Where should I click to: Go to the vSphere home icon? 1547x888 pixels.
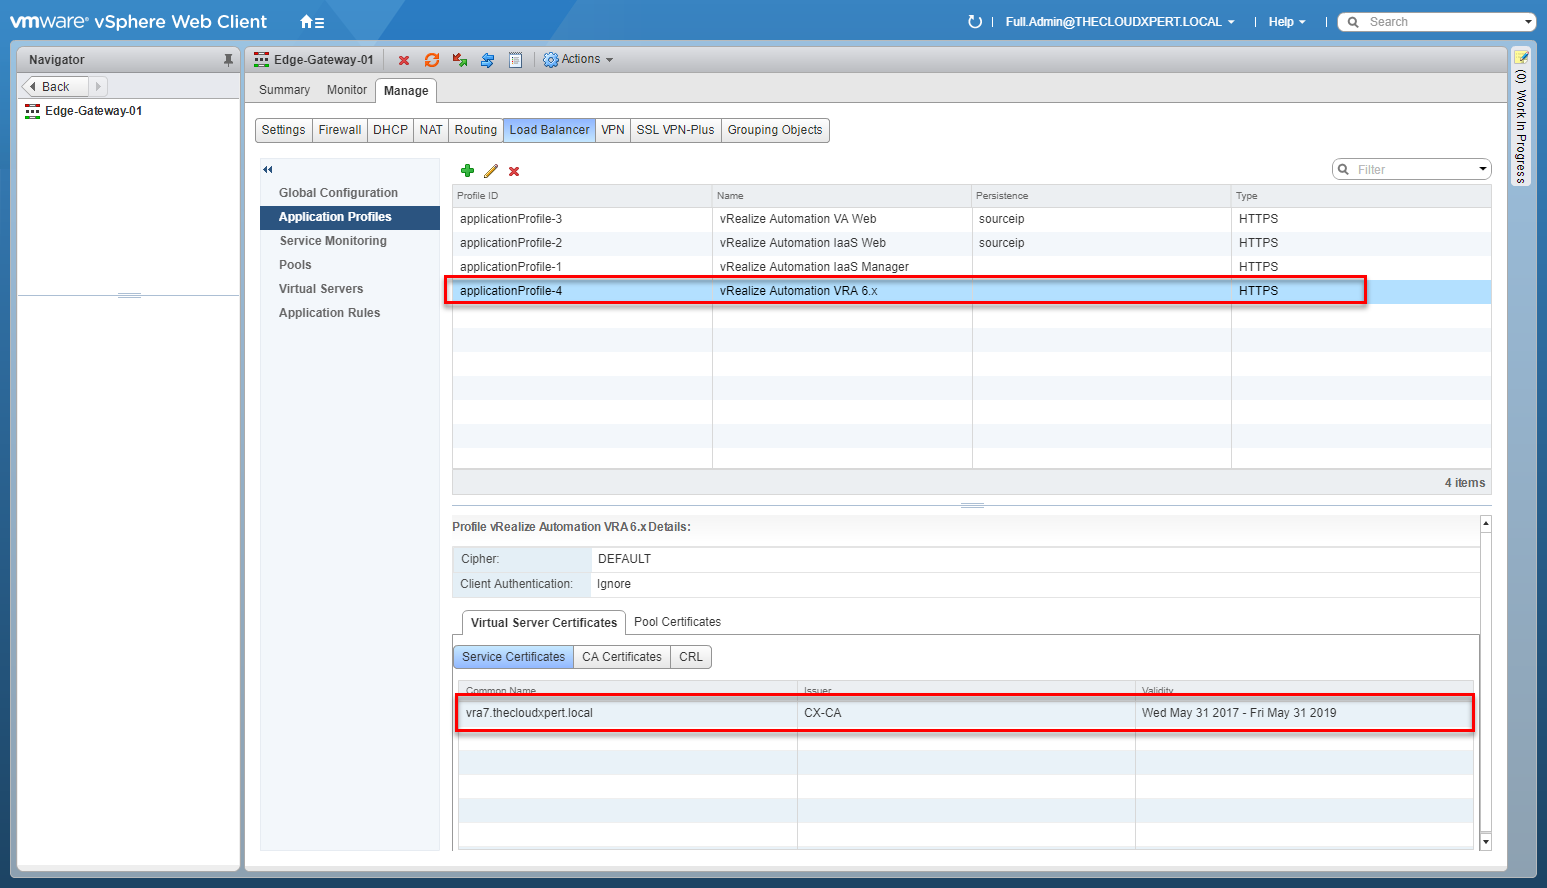311,22
